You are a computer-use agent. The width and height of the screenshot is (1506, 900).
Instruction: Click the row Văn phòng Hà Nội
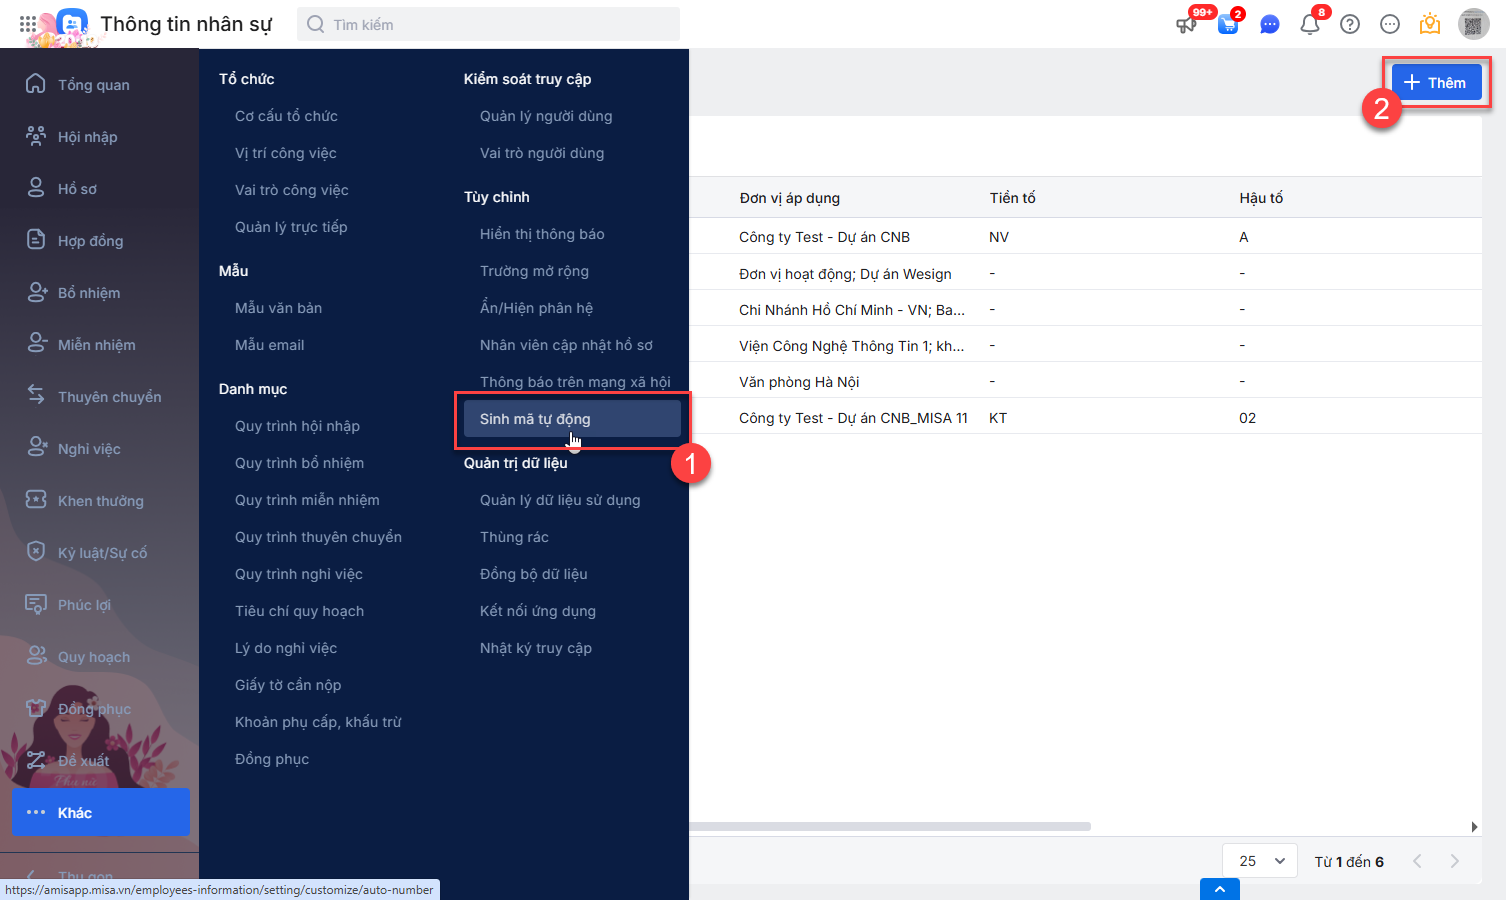tap(1085, 382)
